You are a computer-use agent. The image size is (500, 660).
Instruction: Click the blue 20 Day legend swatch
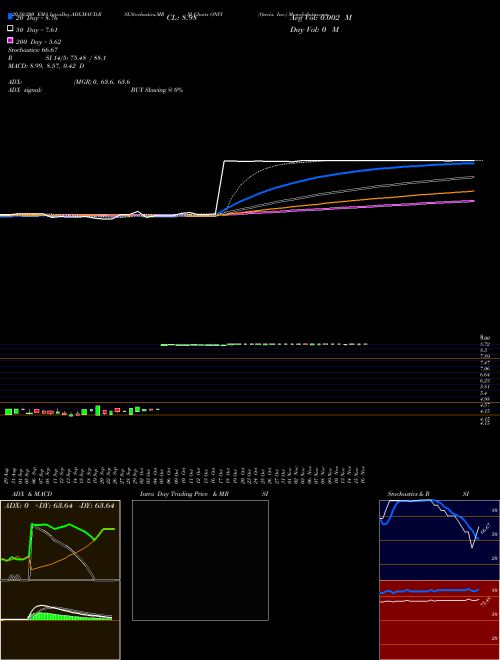[10, 16]
